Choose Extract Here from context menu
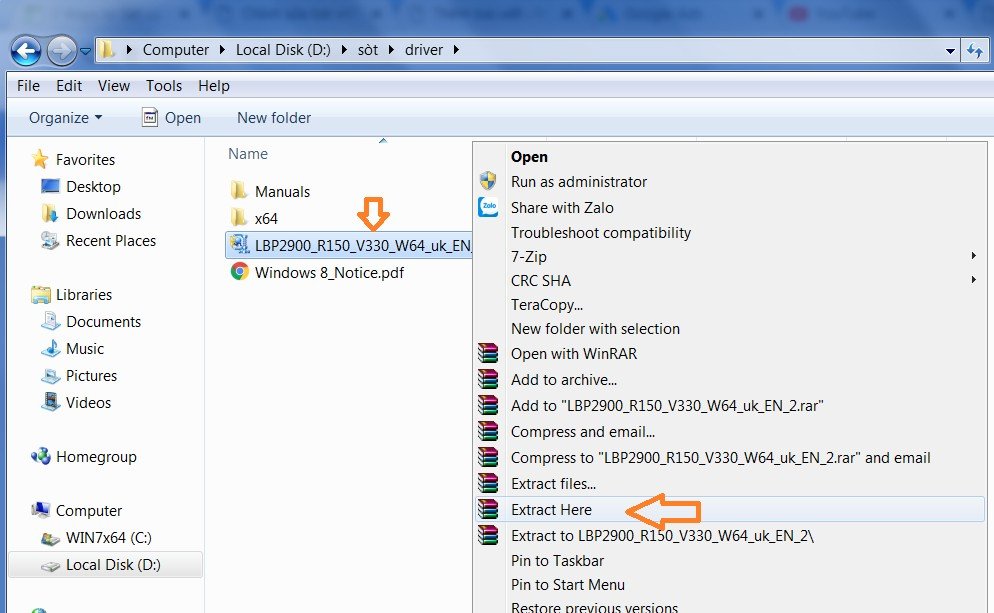This screenshot has width=994, height=613. [551, 510]
